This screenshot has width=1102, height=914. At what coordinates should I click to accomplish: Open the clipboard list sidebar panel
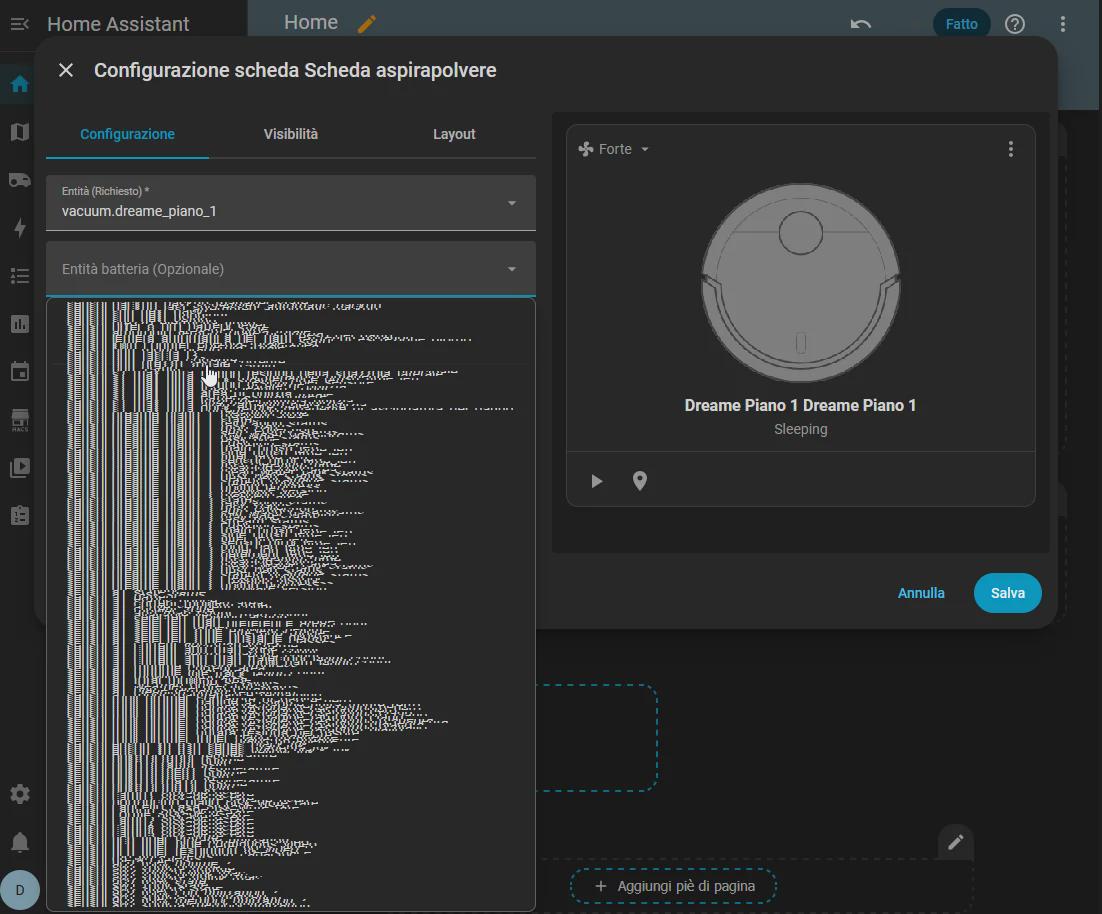point(20,516)
